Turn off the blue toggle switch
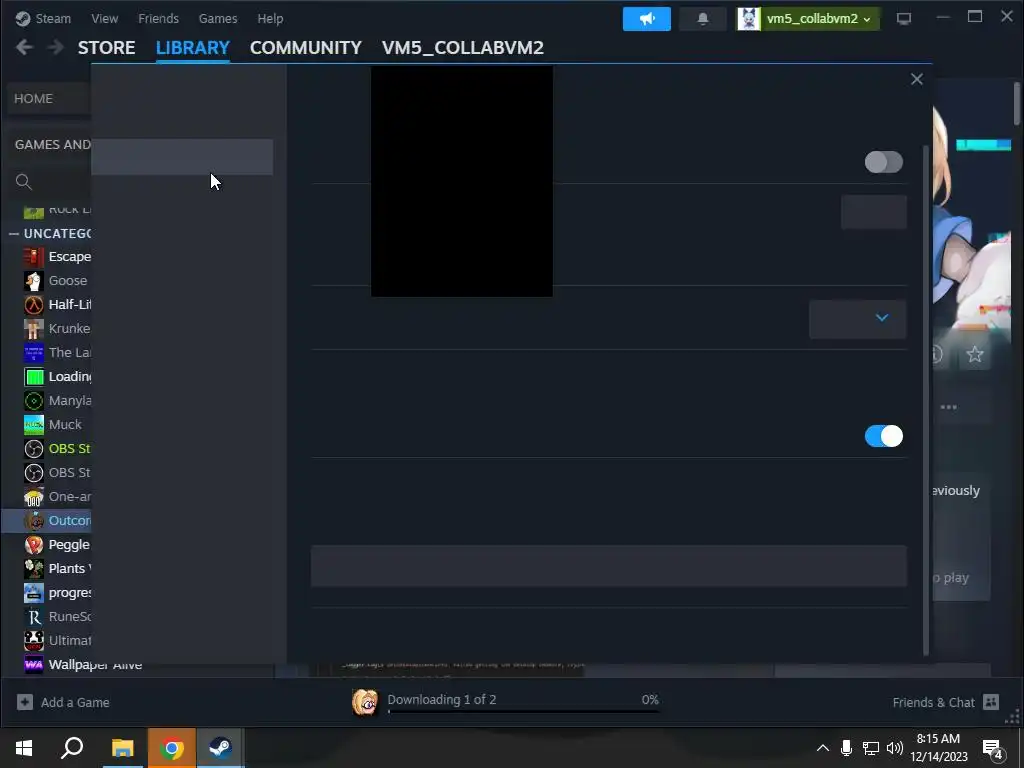The image size is (1024, 768). (x=884, y=436)
